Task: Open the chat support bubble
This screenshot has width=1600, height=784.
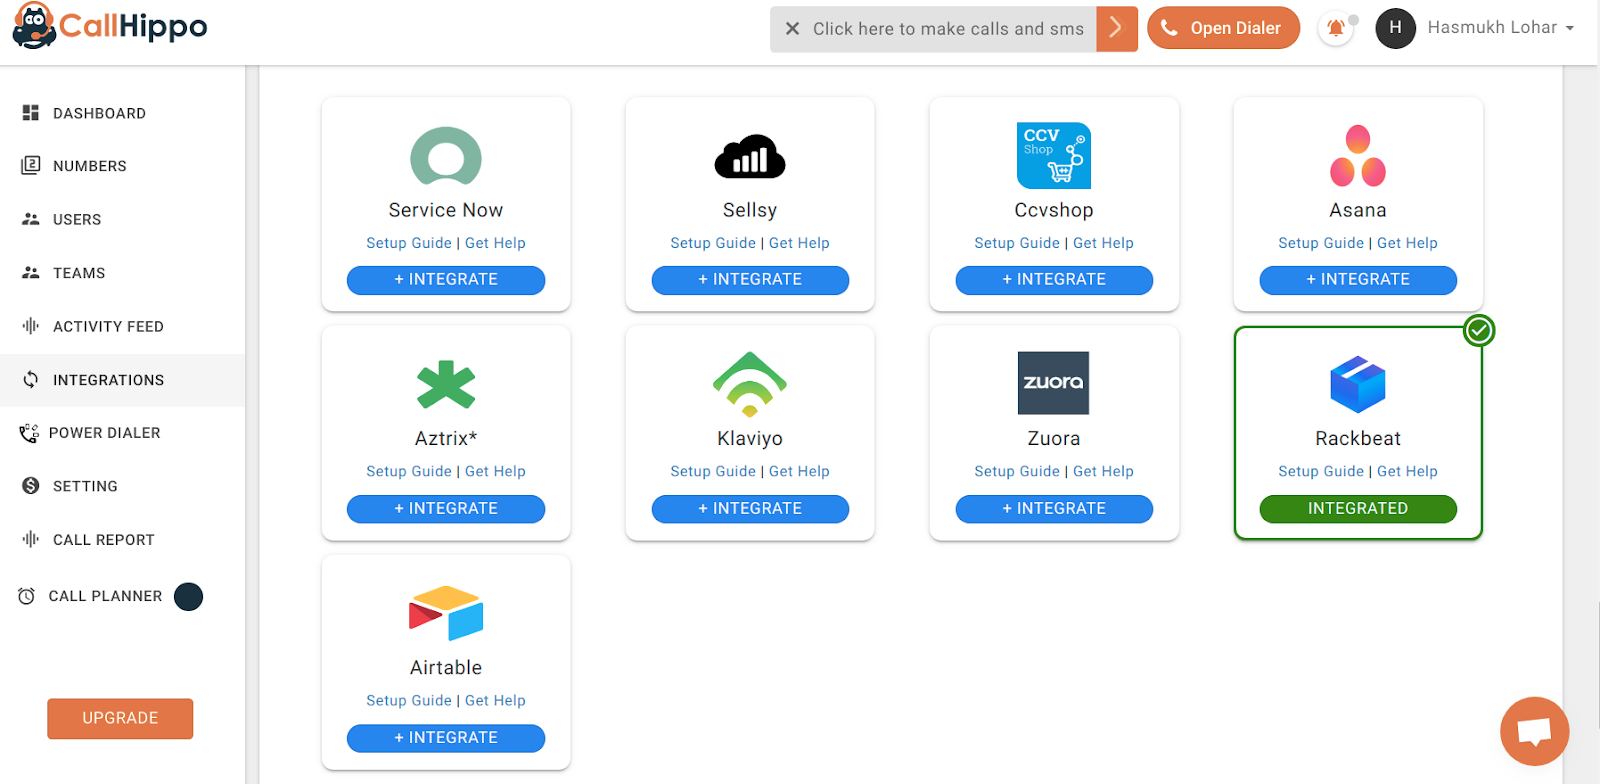Action: [x=1535, y=731]
